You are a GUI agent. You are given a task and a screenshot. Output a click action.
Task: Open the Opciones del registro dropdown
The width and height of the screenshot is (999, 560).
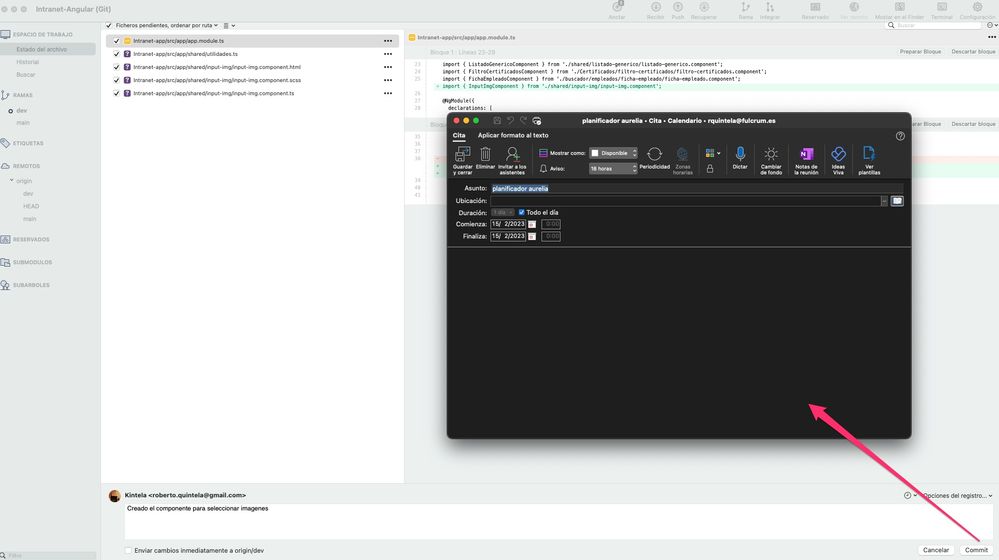click(x=958, y=496)
